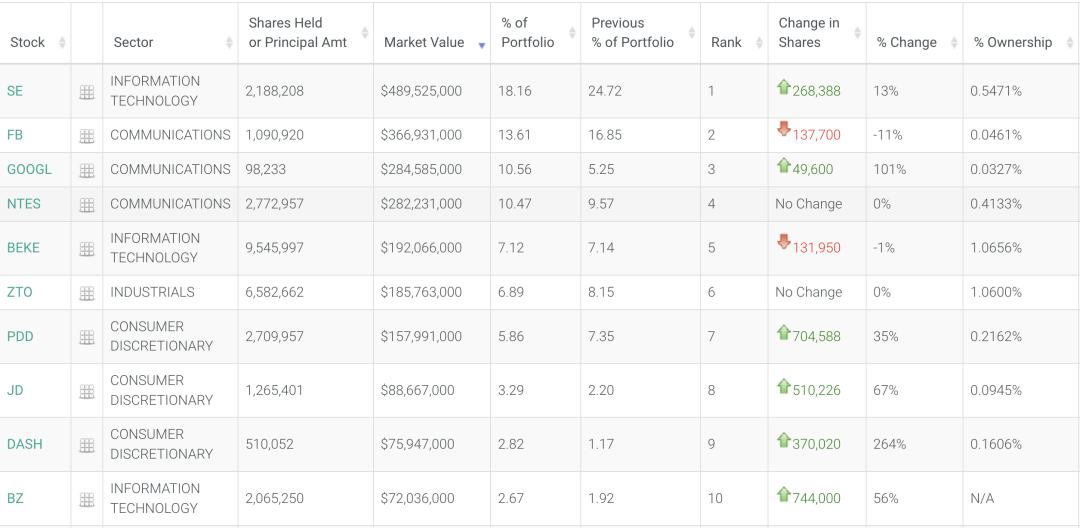Click the grid icon next to DASH
The image size is (1080, 528).
pyautogui.click(x=87, y=445)
